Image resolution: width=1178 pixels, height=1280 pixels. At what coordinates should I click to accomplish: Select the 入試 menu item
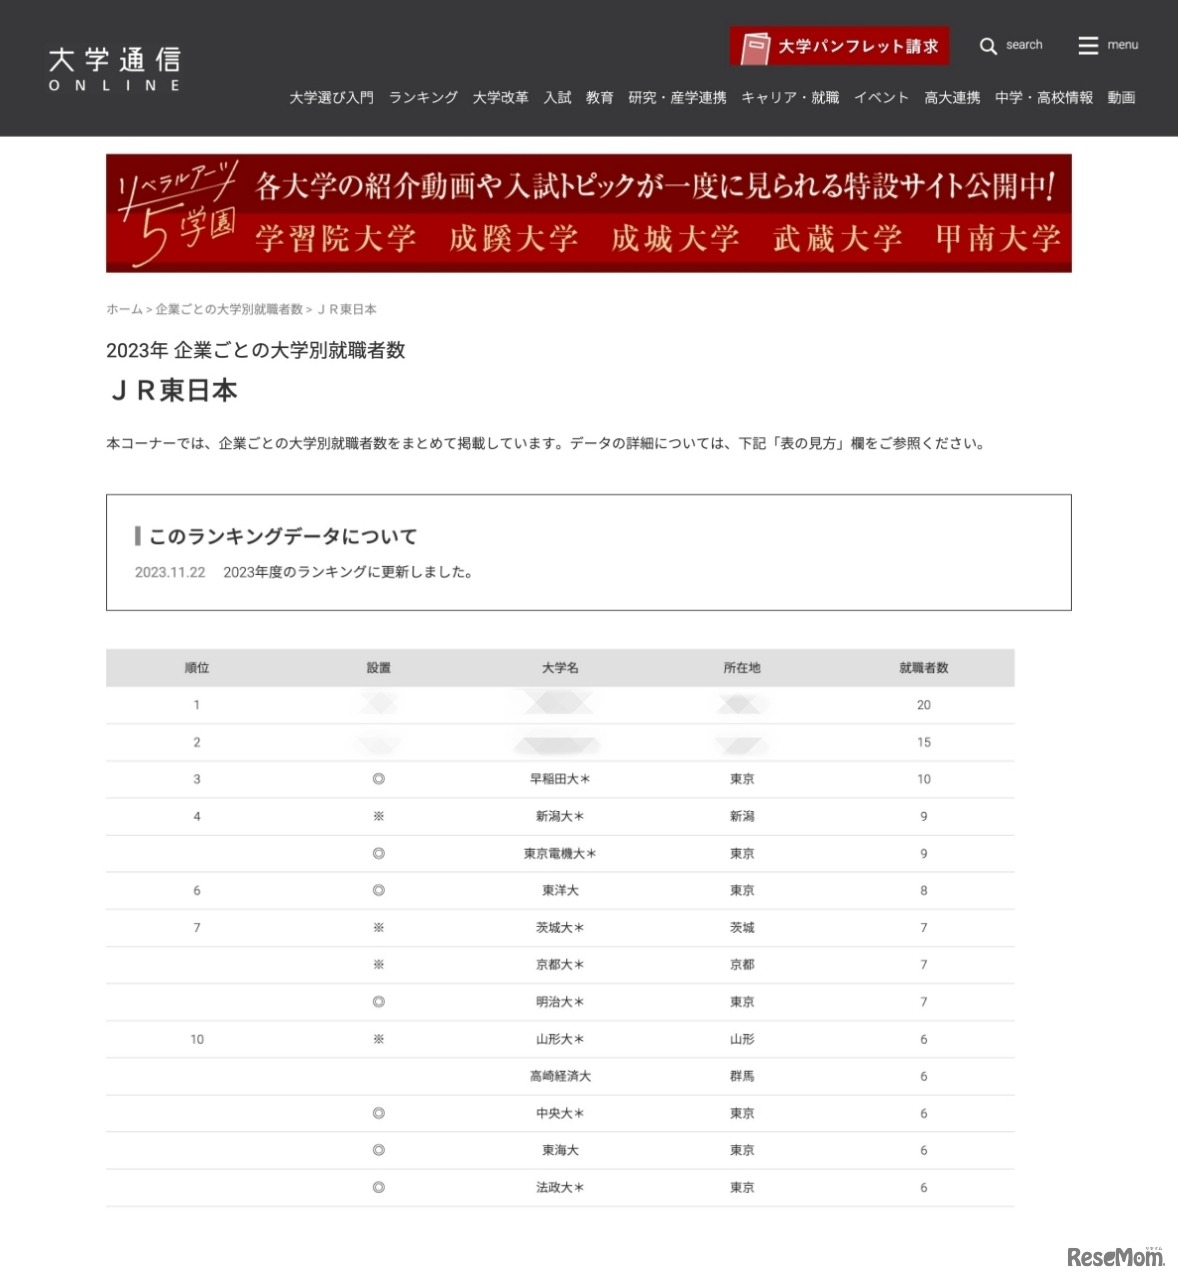557,98
